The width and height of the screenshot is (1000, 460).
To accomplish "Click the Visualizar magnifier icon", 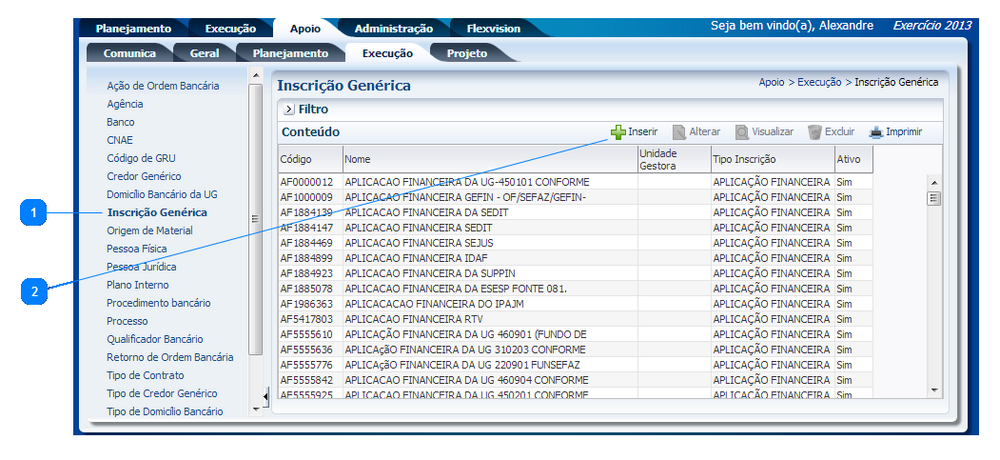I will [x=742, y=132].
